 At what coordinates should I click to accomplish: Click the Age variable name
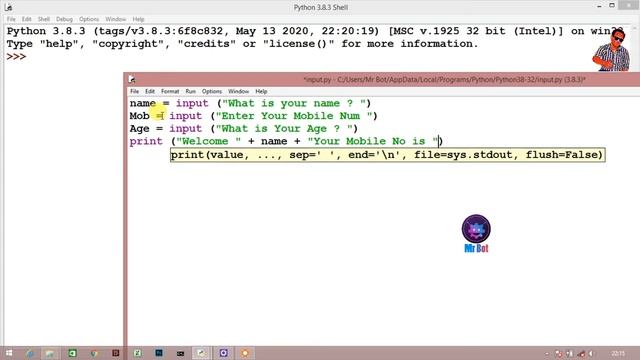click(140, 129)
